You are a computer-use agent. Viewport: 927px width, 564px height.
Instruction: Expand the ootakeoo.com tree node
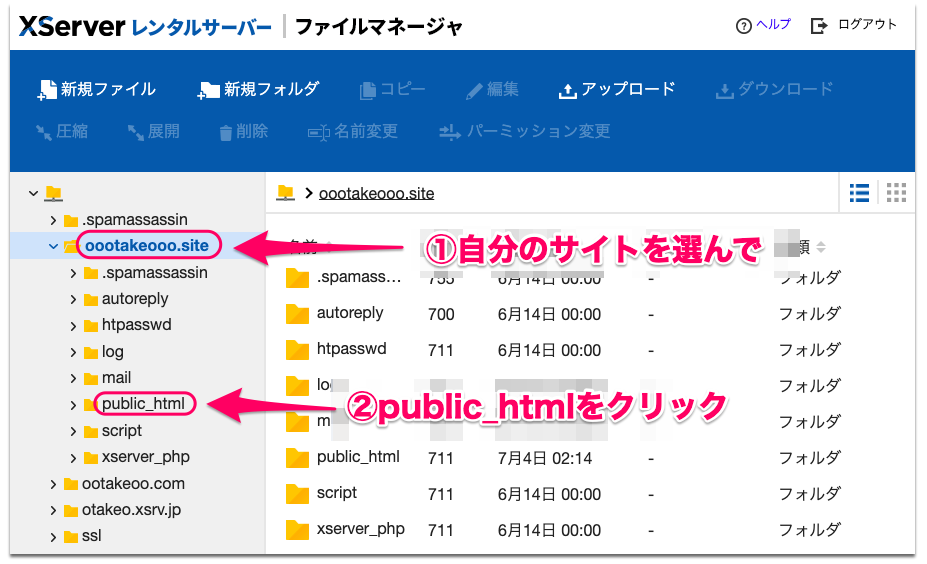click(x=53, y=484)
